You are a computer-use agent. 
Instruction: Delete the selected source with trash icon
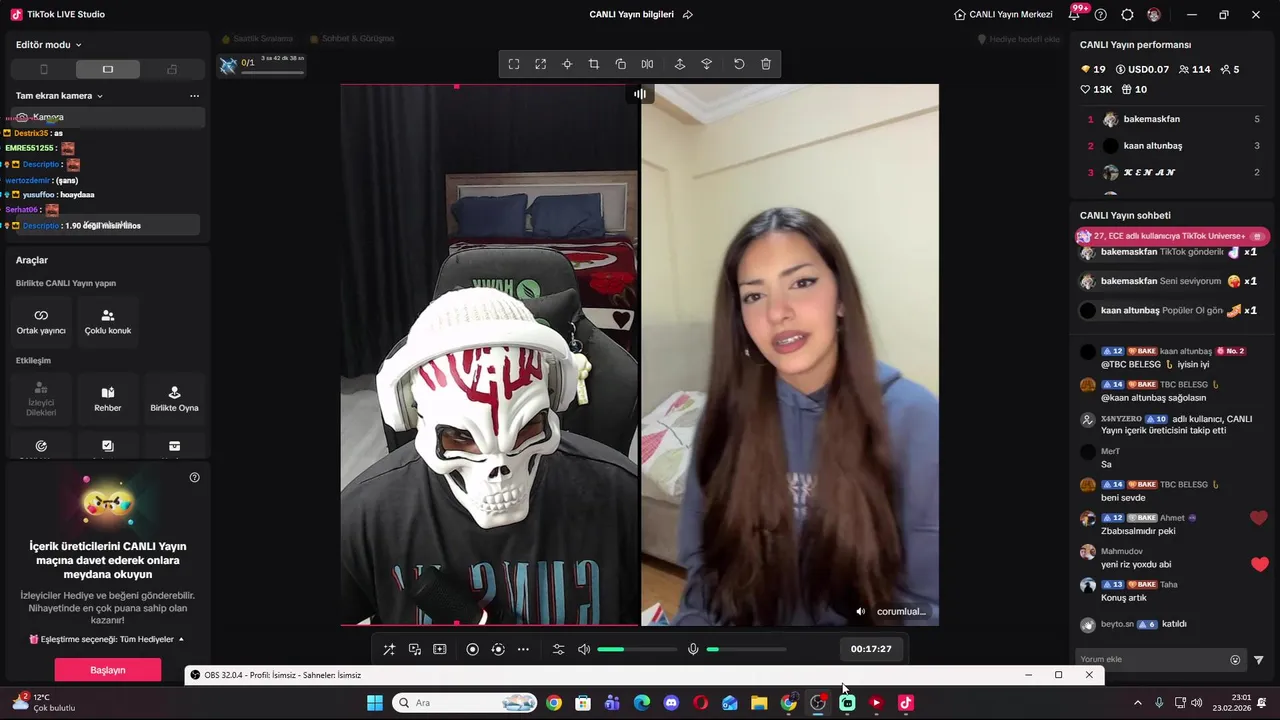click(766, 64)
